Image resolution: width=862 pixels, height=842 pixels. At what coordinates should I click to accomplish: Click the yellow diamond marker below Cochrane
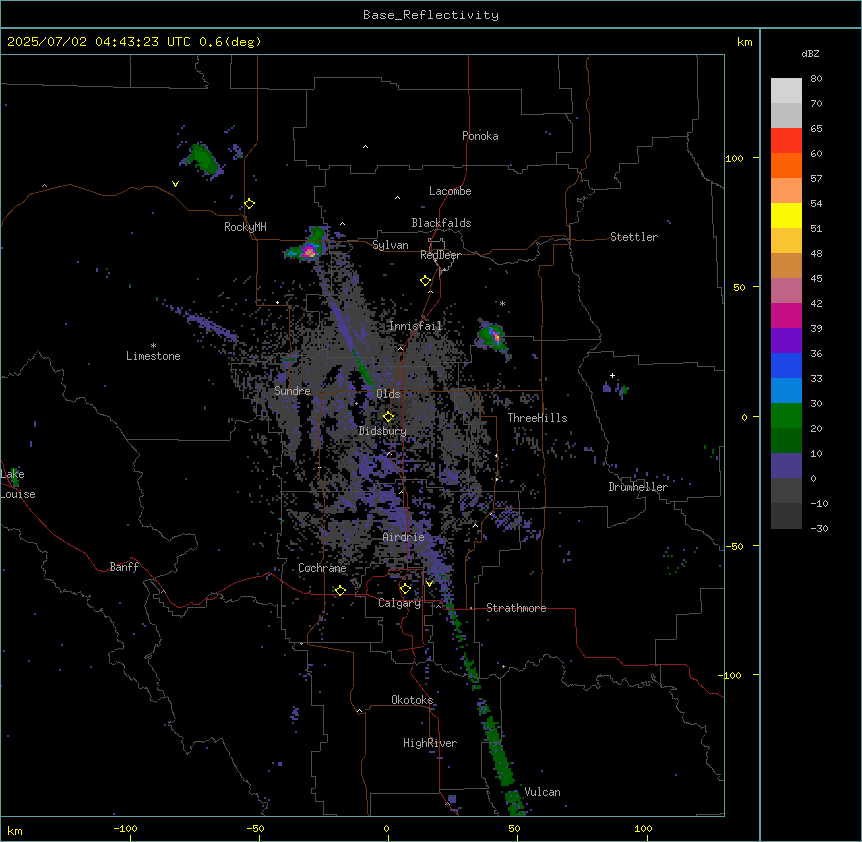click(x=340, y=590)
